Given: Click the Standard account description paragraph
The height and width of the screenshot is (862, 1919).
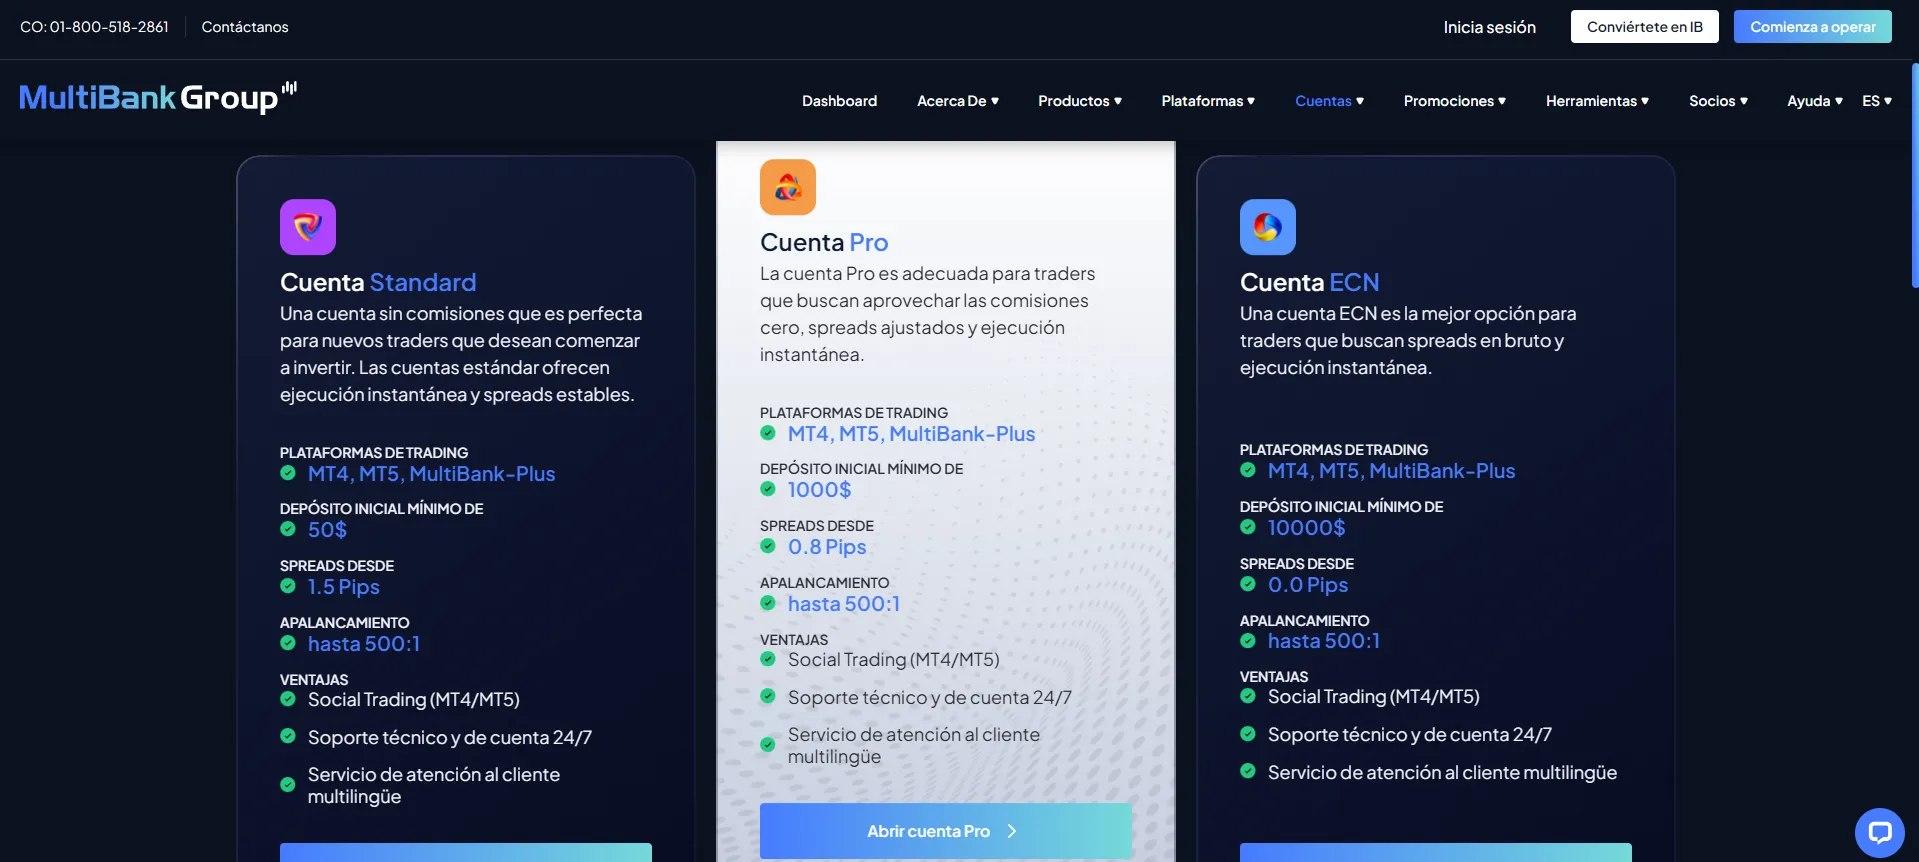Looking at the screenshot, I should click(461, 354).
